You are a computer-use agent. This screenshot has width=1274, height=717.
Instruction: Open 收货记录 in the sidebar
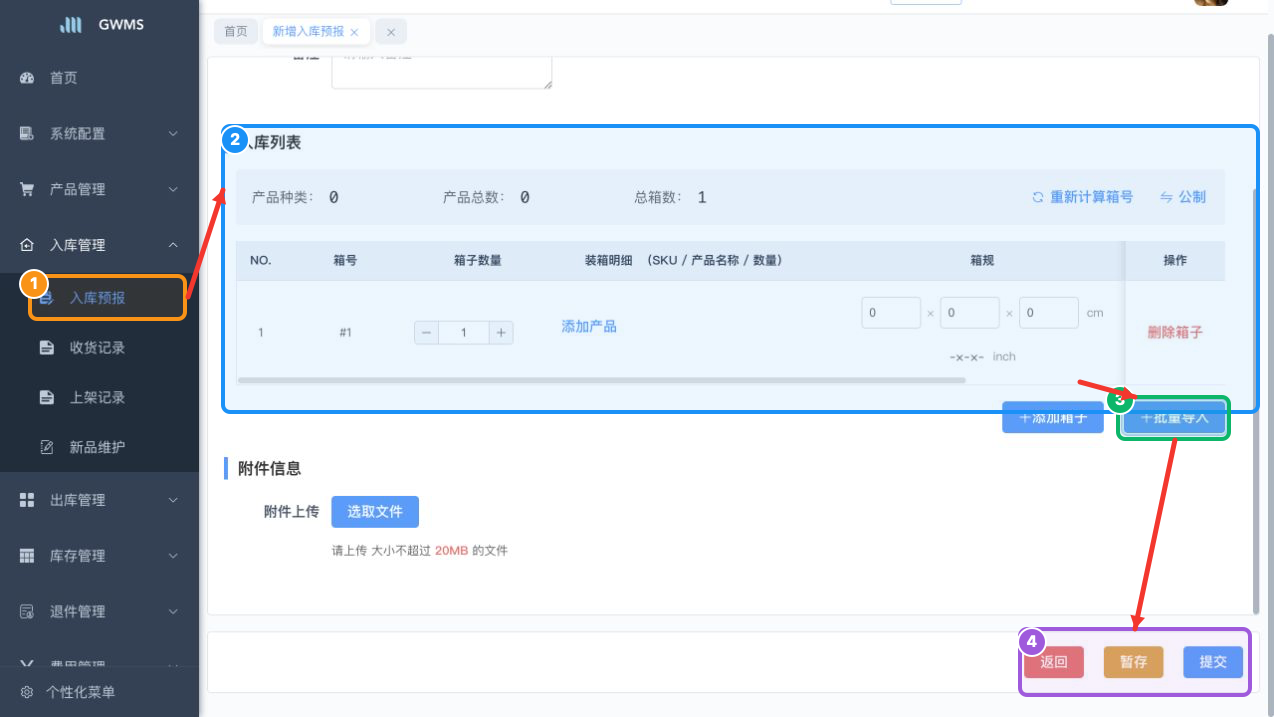99,348
